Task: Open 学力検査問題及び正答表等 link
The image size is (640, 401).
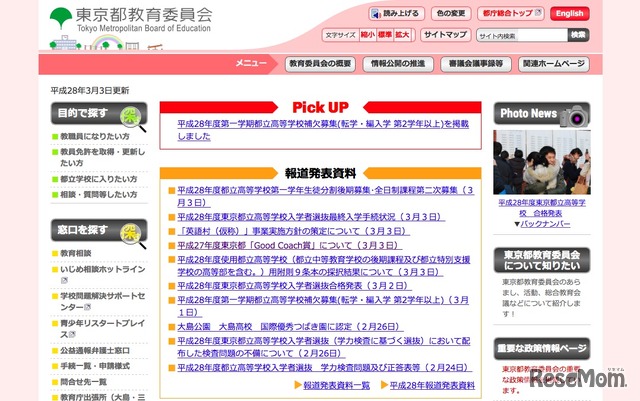Action: (324, 368)
